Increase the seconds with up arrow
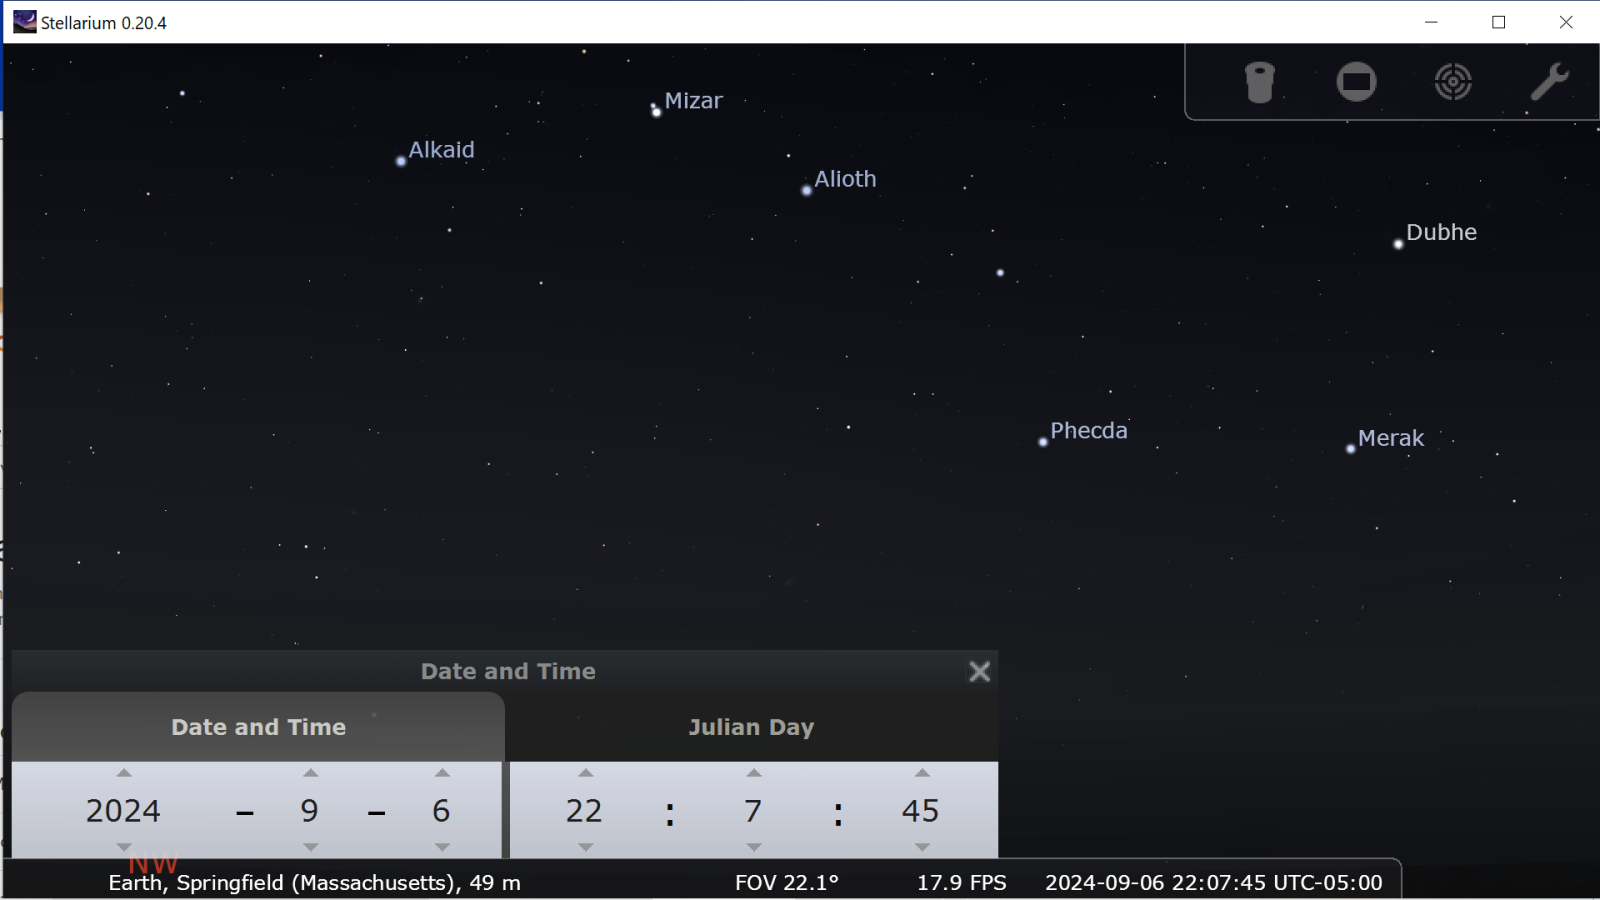This screenshot has height=900, width=1600. [x=922, y=773]
